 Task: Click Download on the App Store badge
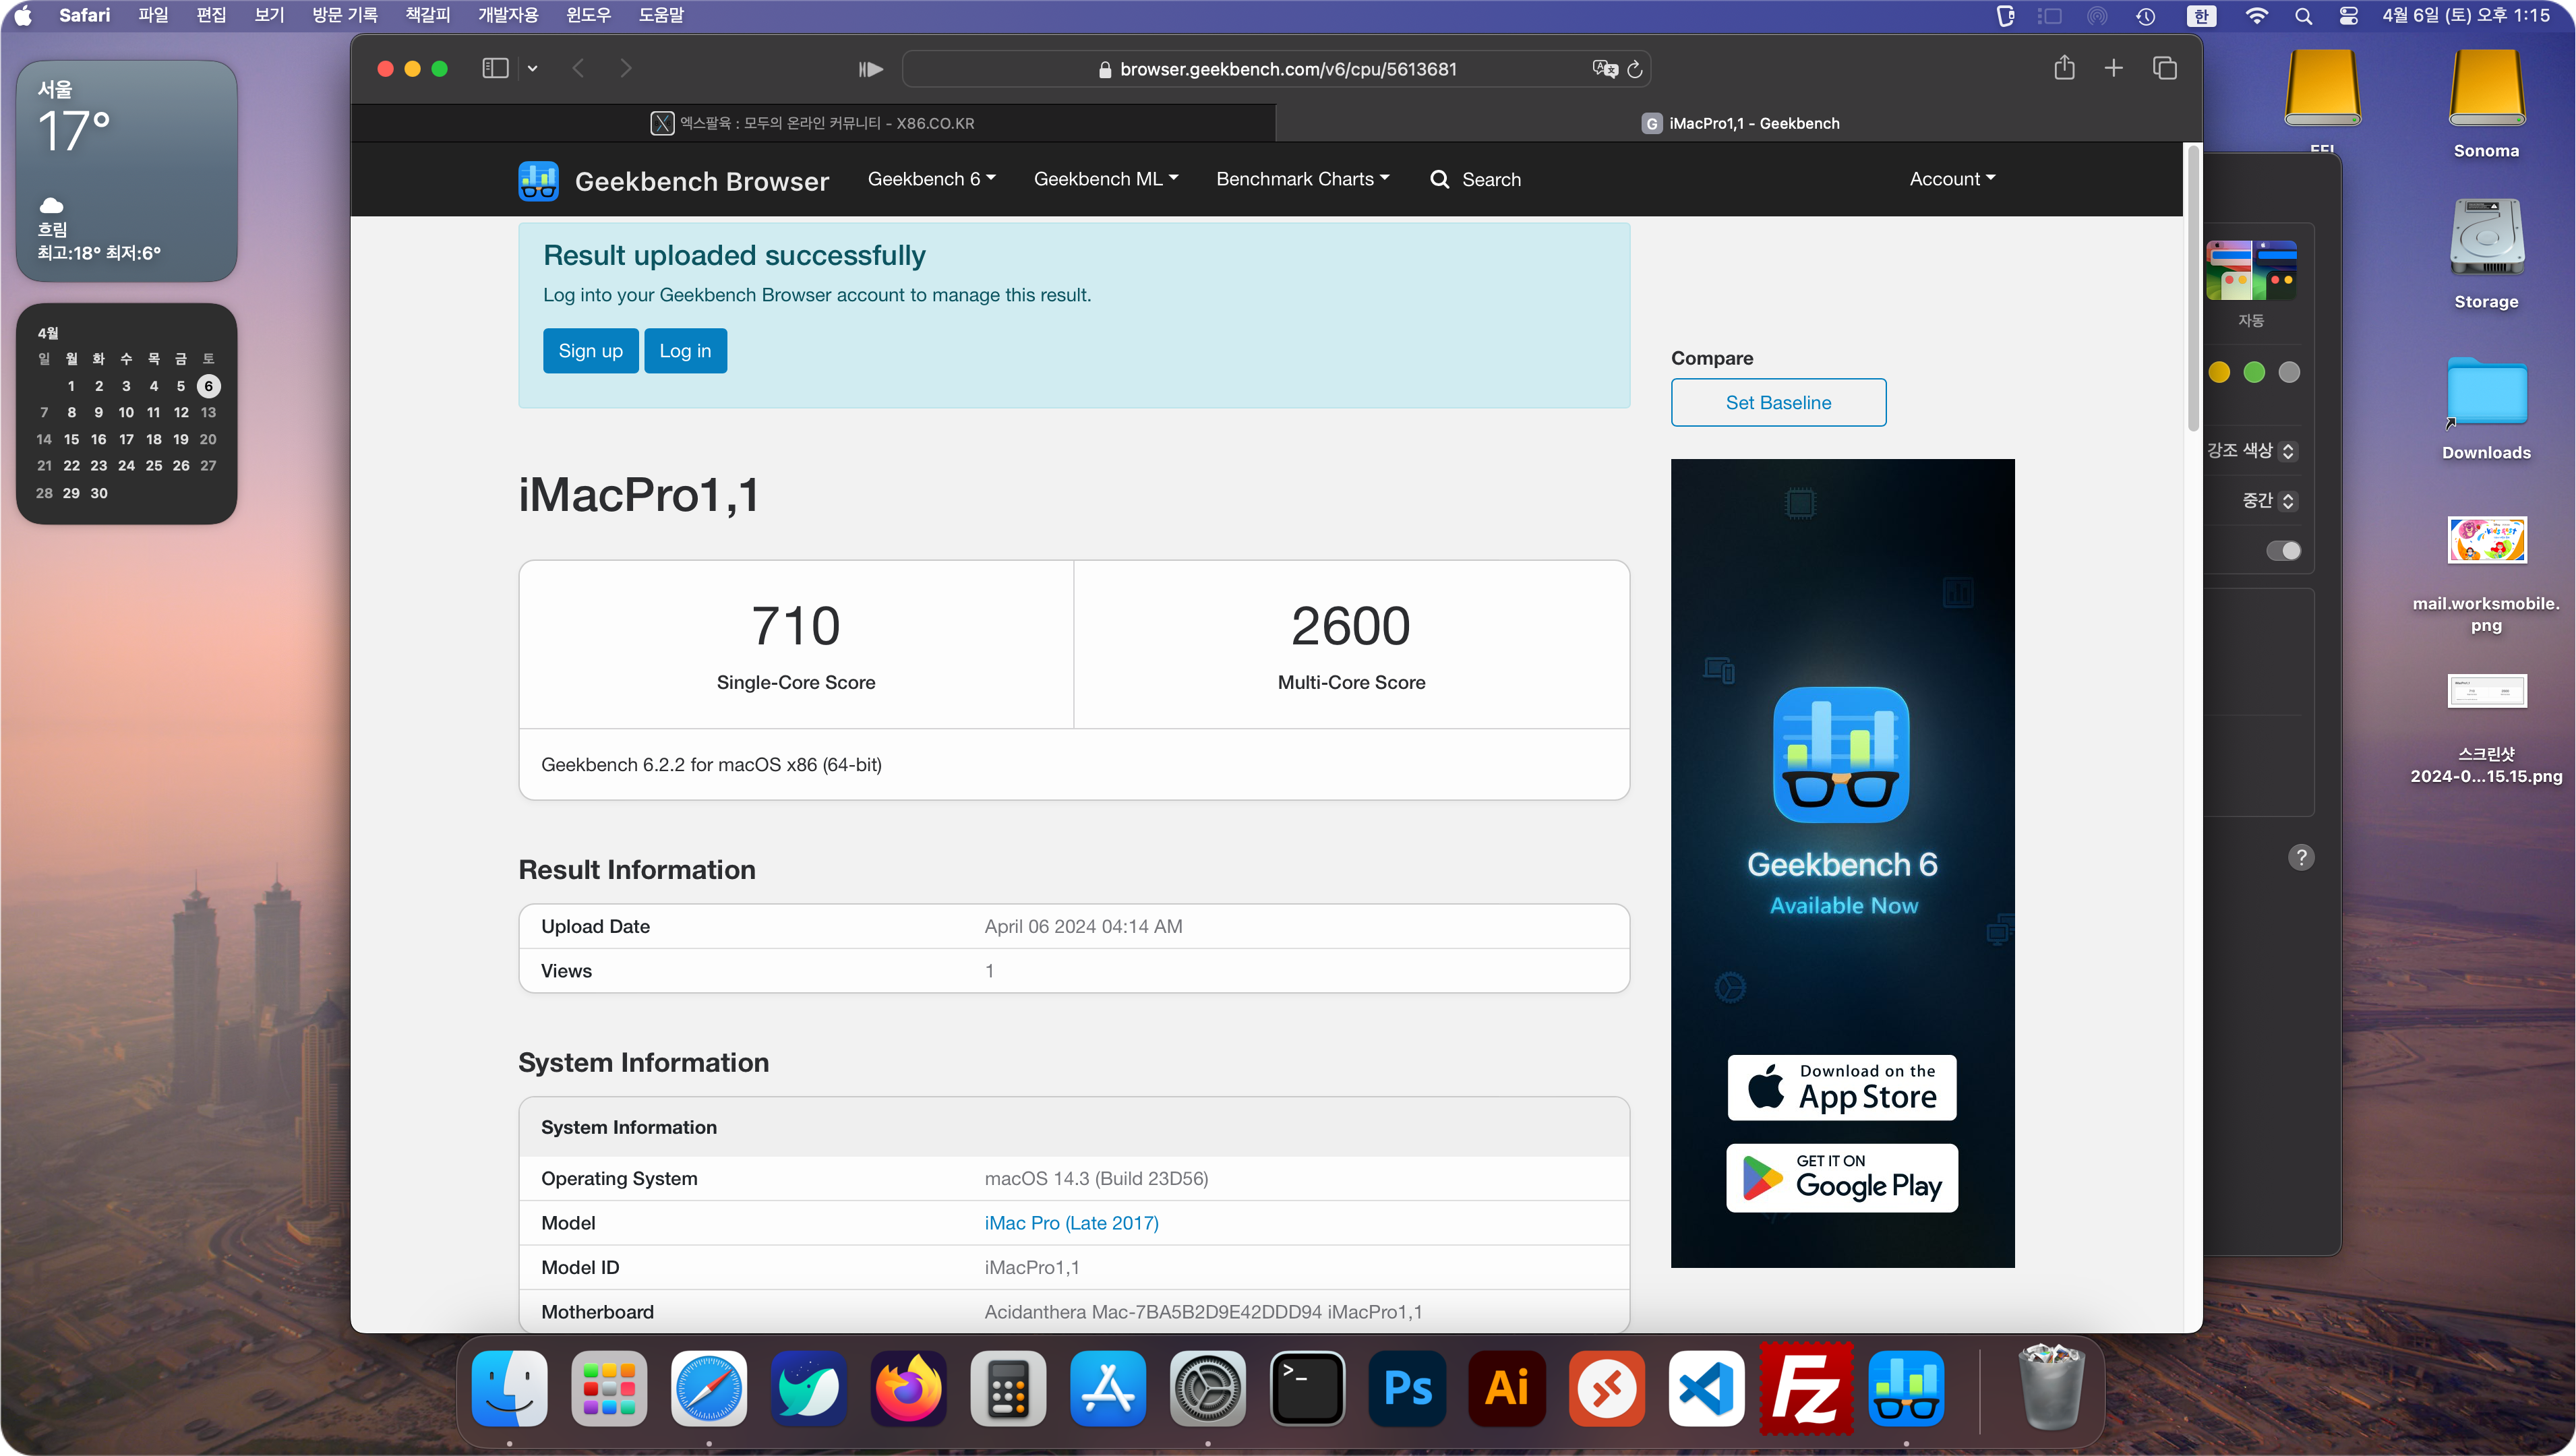point(1841,1087)
